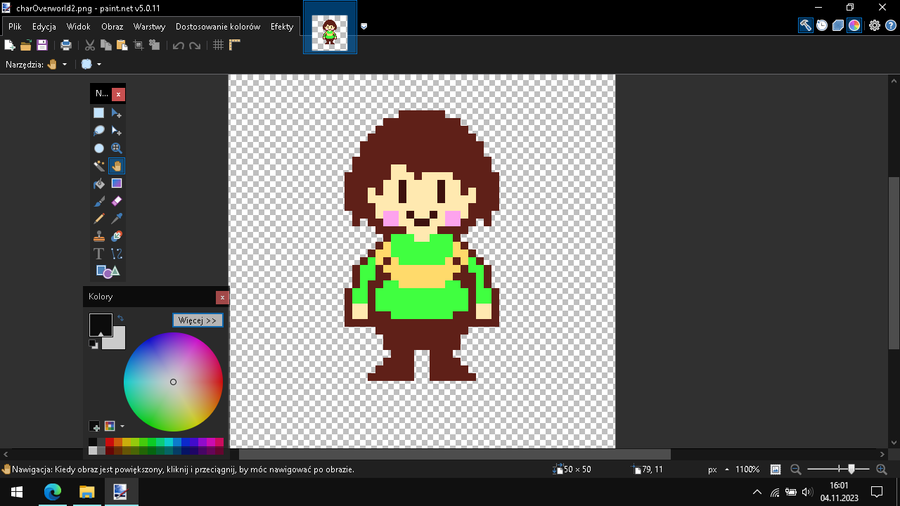Screen dimensions: 900x506
Task: Open the Efekty menu
Action: pos(282,26)
